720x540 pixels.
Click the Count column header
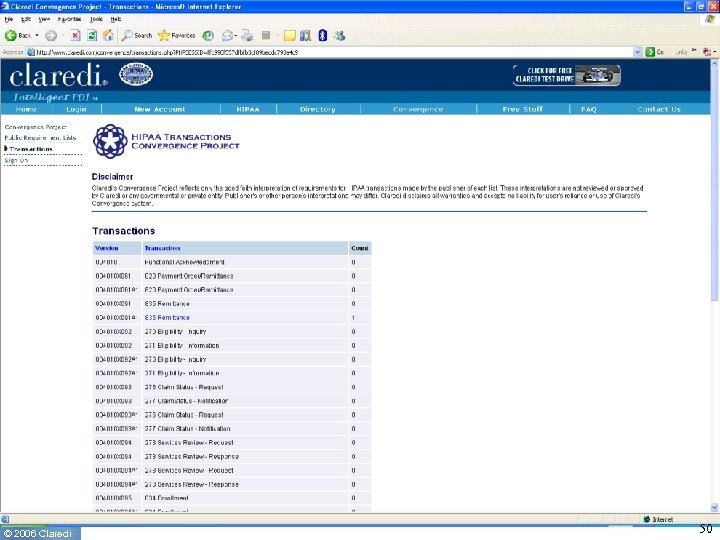tap(360, 248)
